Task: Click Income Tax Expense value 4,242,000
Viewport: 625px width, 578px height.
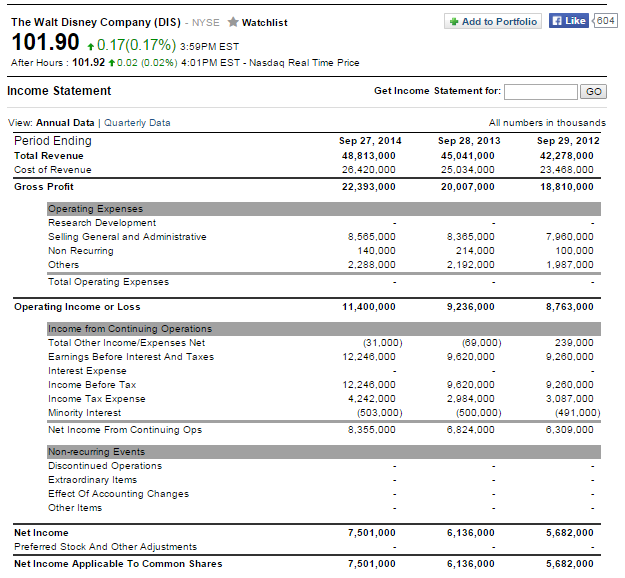Action: (x=371, y=399)
